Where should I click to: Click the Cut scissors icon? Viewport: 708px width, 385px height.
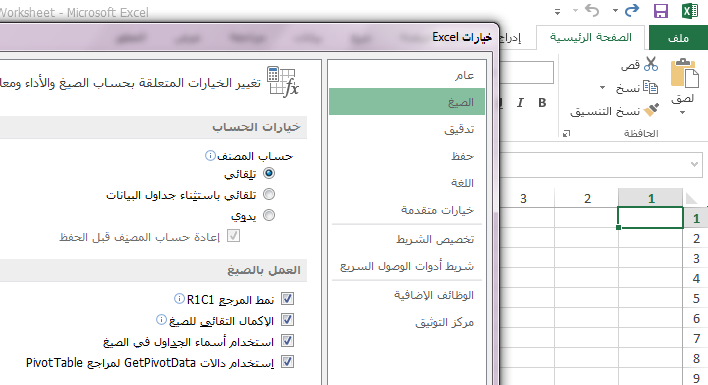click(651, 64)
